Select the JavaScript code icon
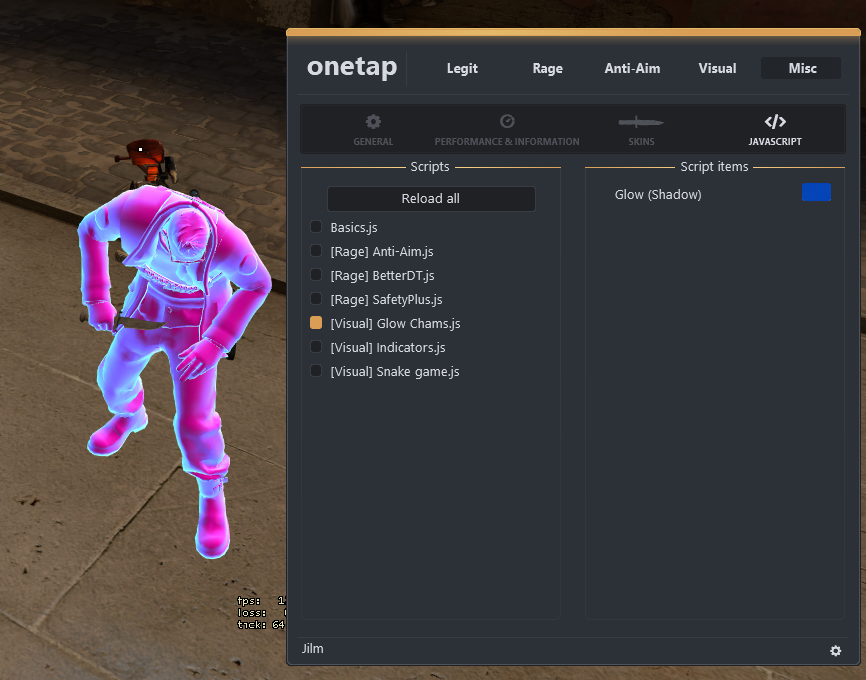This screenshot has width=866, height=680. pos(775,122)
